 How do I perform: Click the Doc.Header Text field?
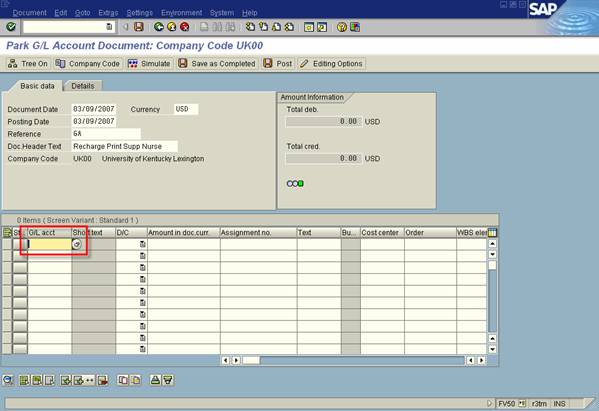(x=125, y=146)
